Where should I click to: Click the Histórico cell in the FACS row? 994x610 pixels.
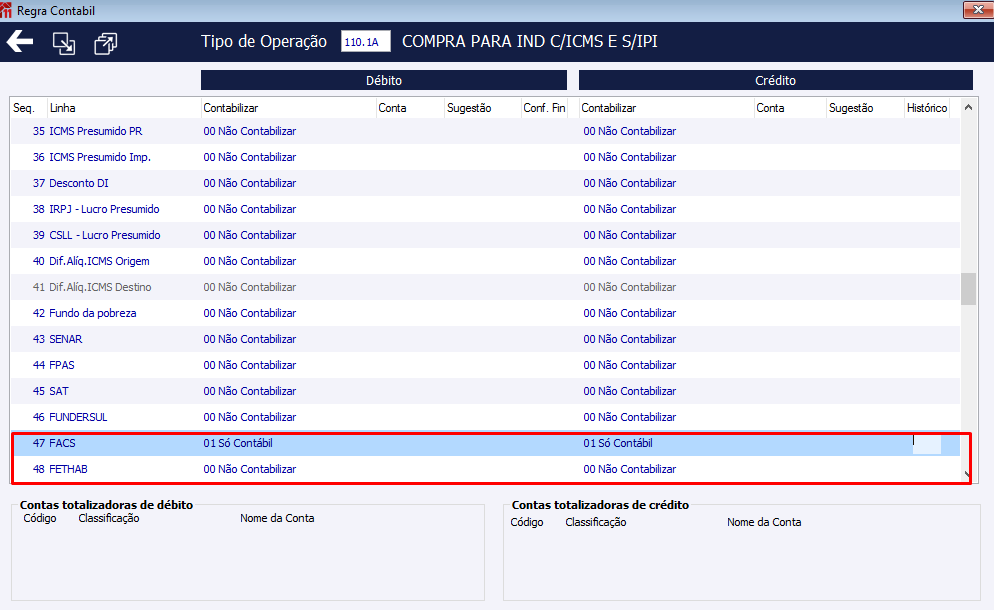pos(927,443)
